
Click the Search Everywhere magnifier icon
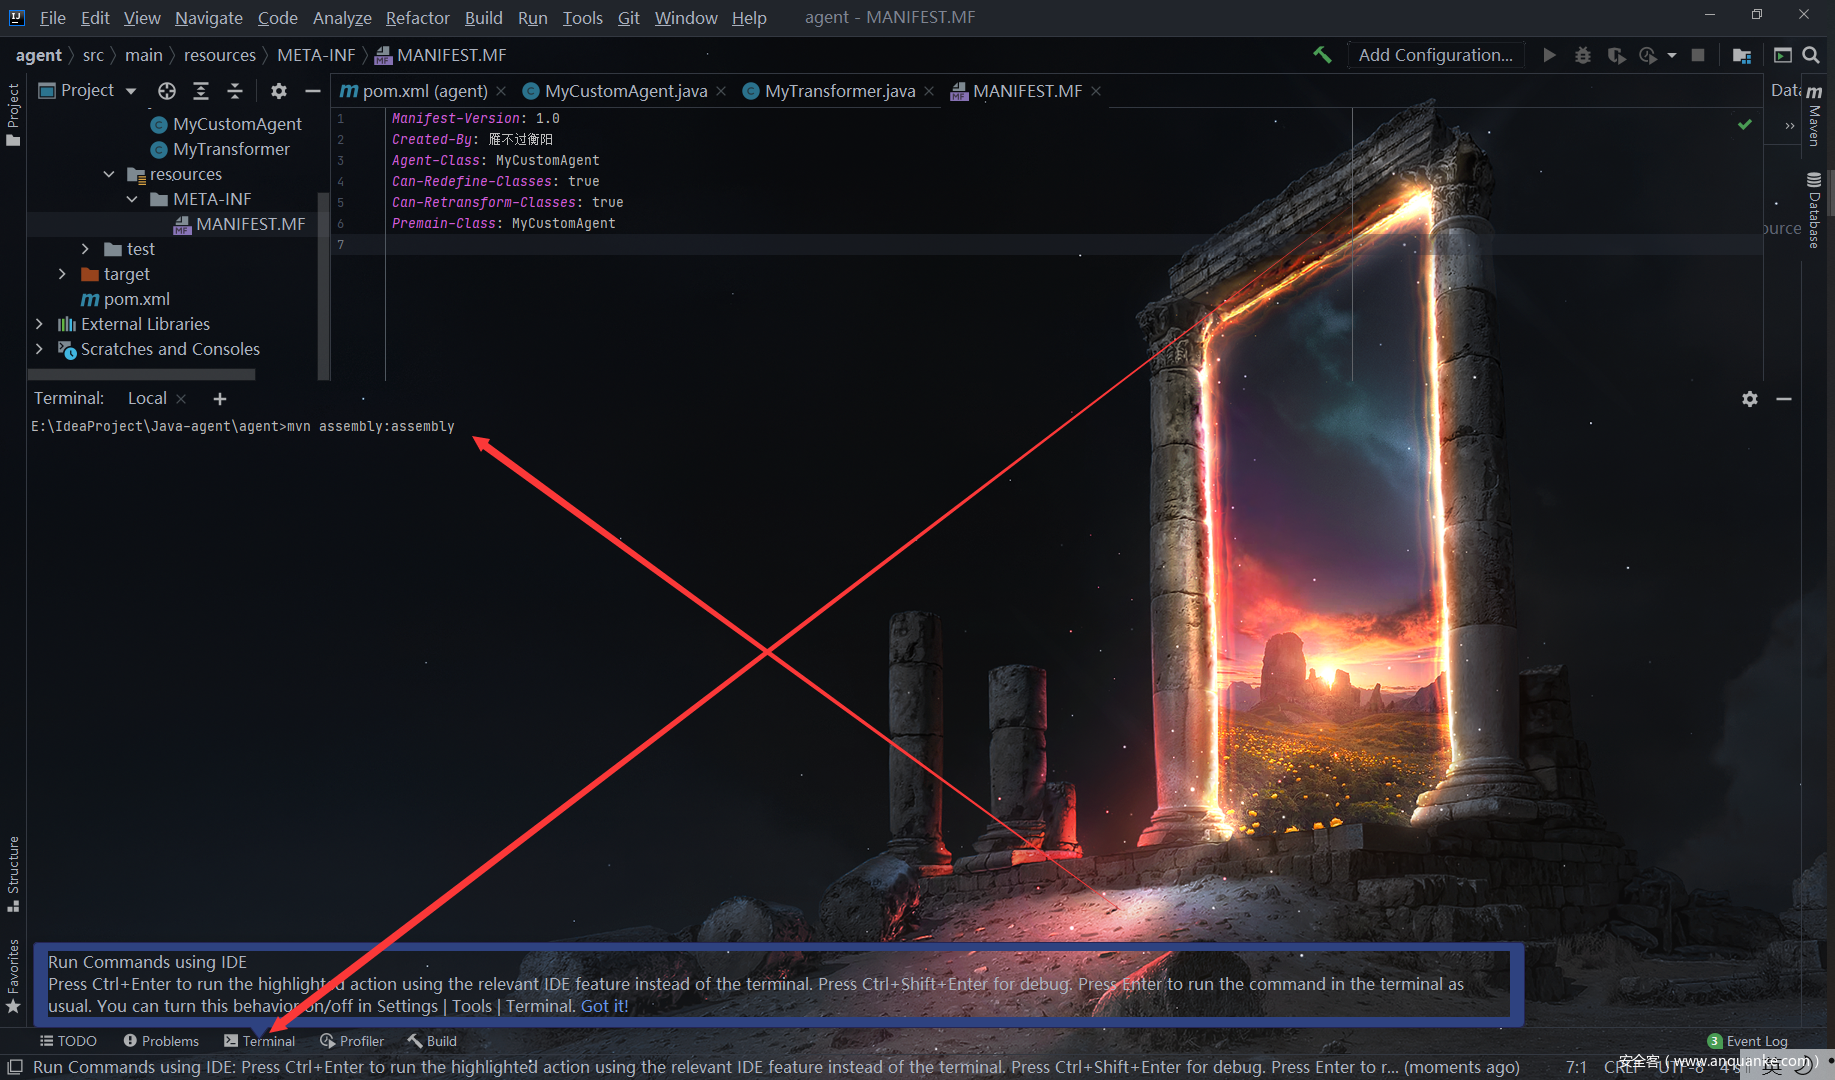coord(1811,55)
